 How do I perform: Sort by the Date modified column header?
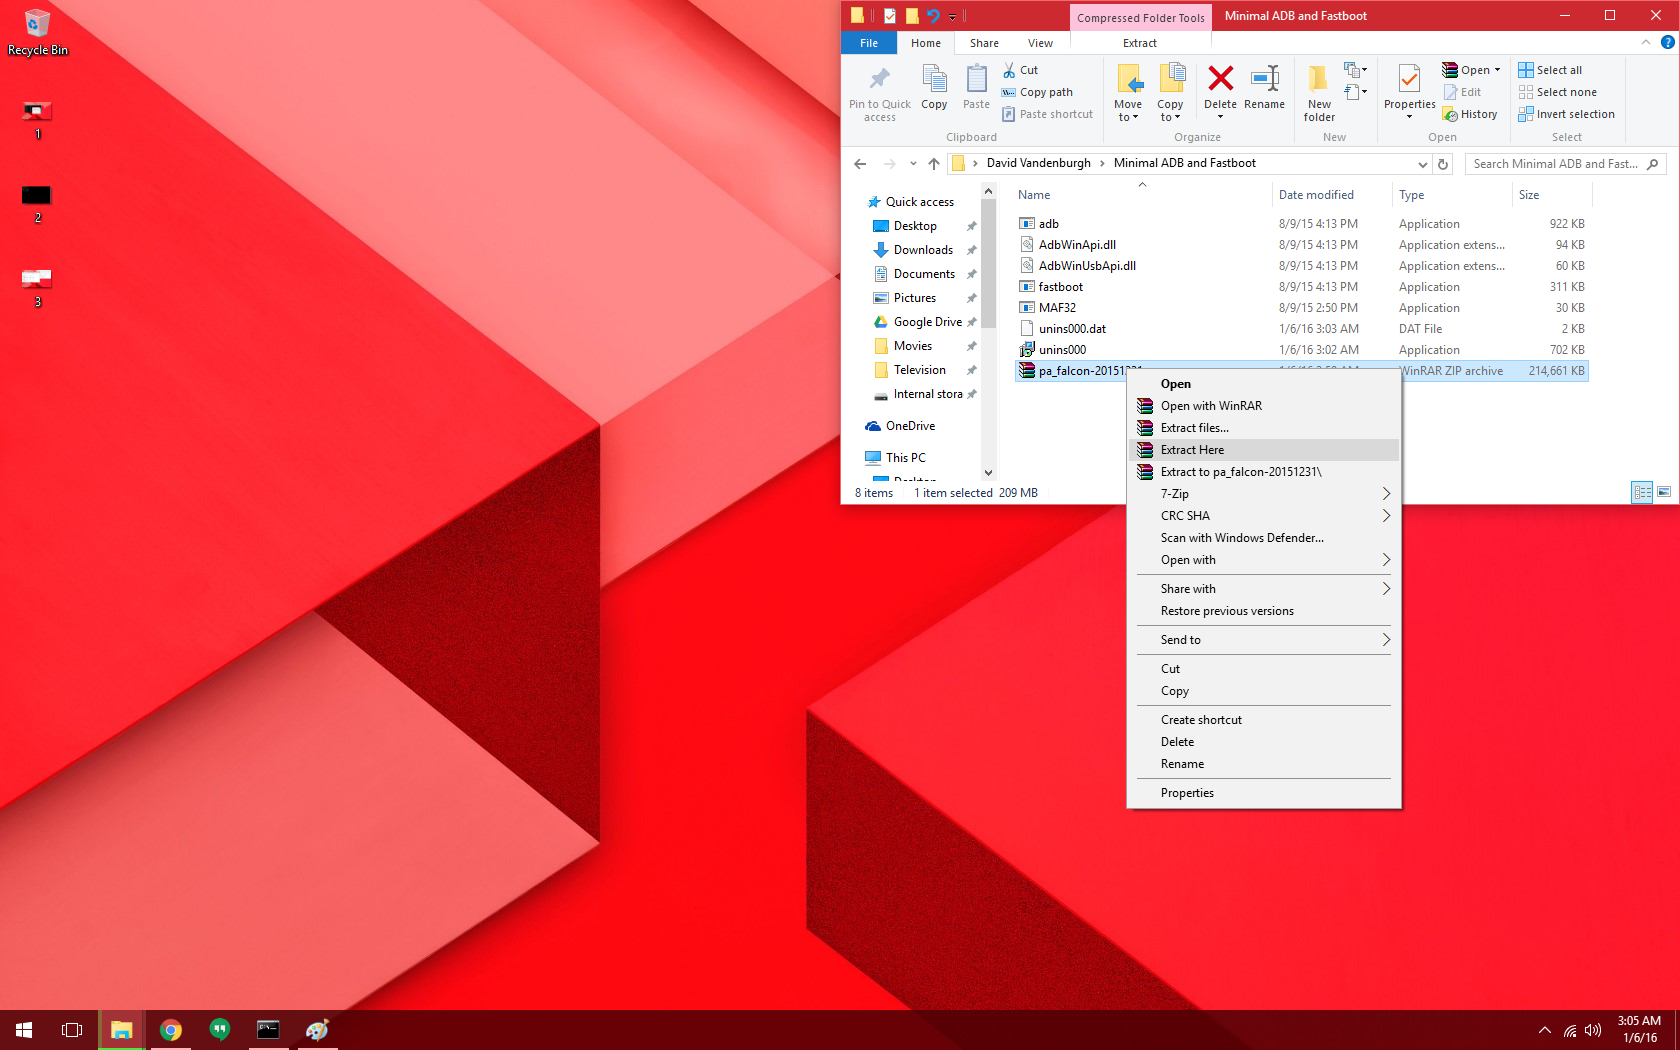point(1316,195)
